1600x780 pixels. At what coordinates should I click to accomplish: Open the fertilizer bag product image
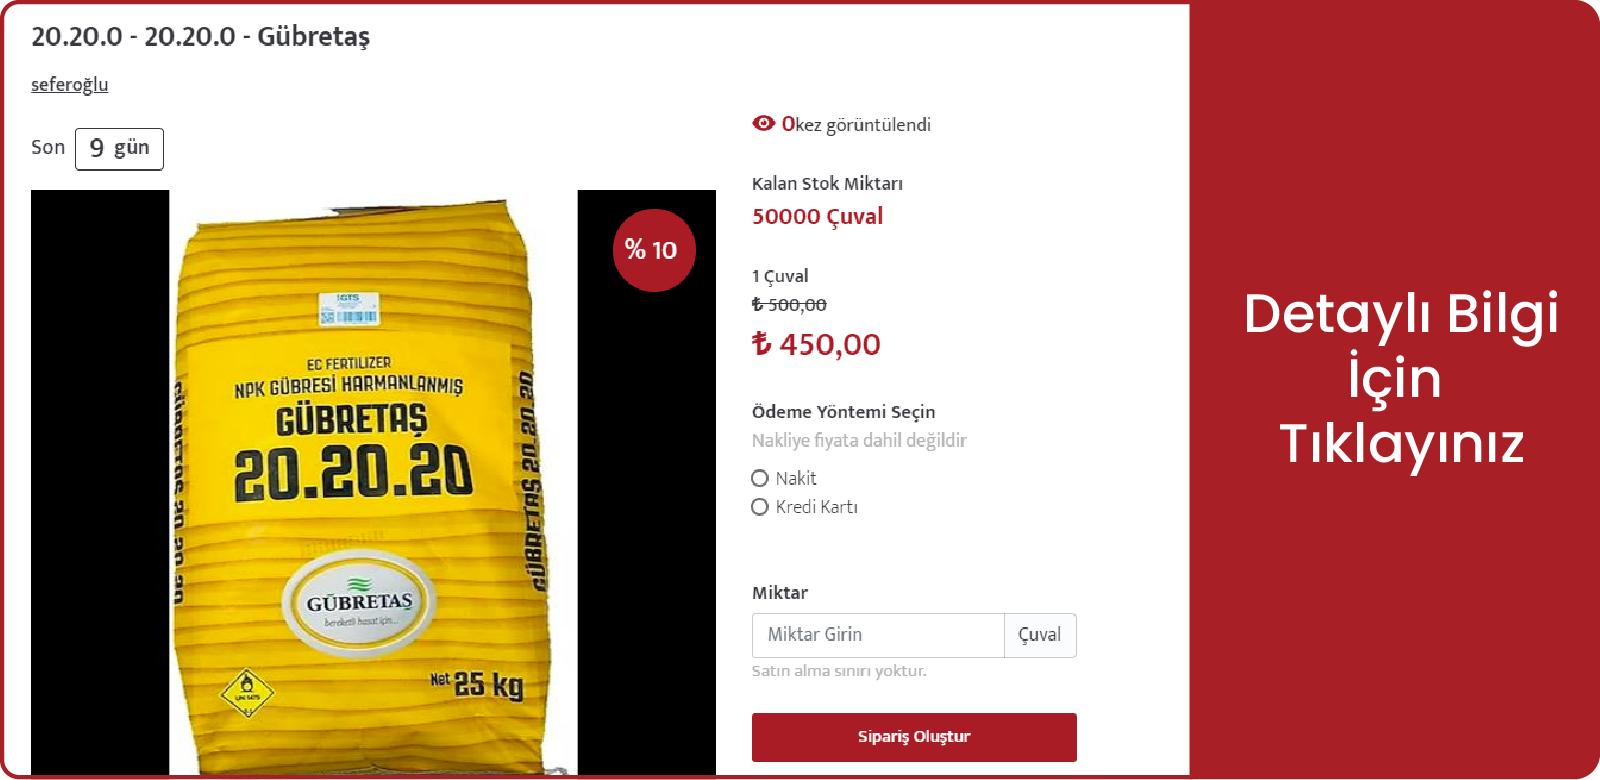[373, 482]
